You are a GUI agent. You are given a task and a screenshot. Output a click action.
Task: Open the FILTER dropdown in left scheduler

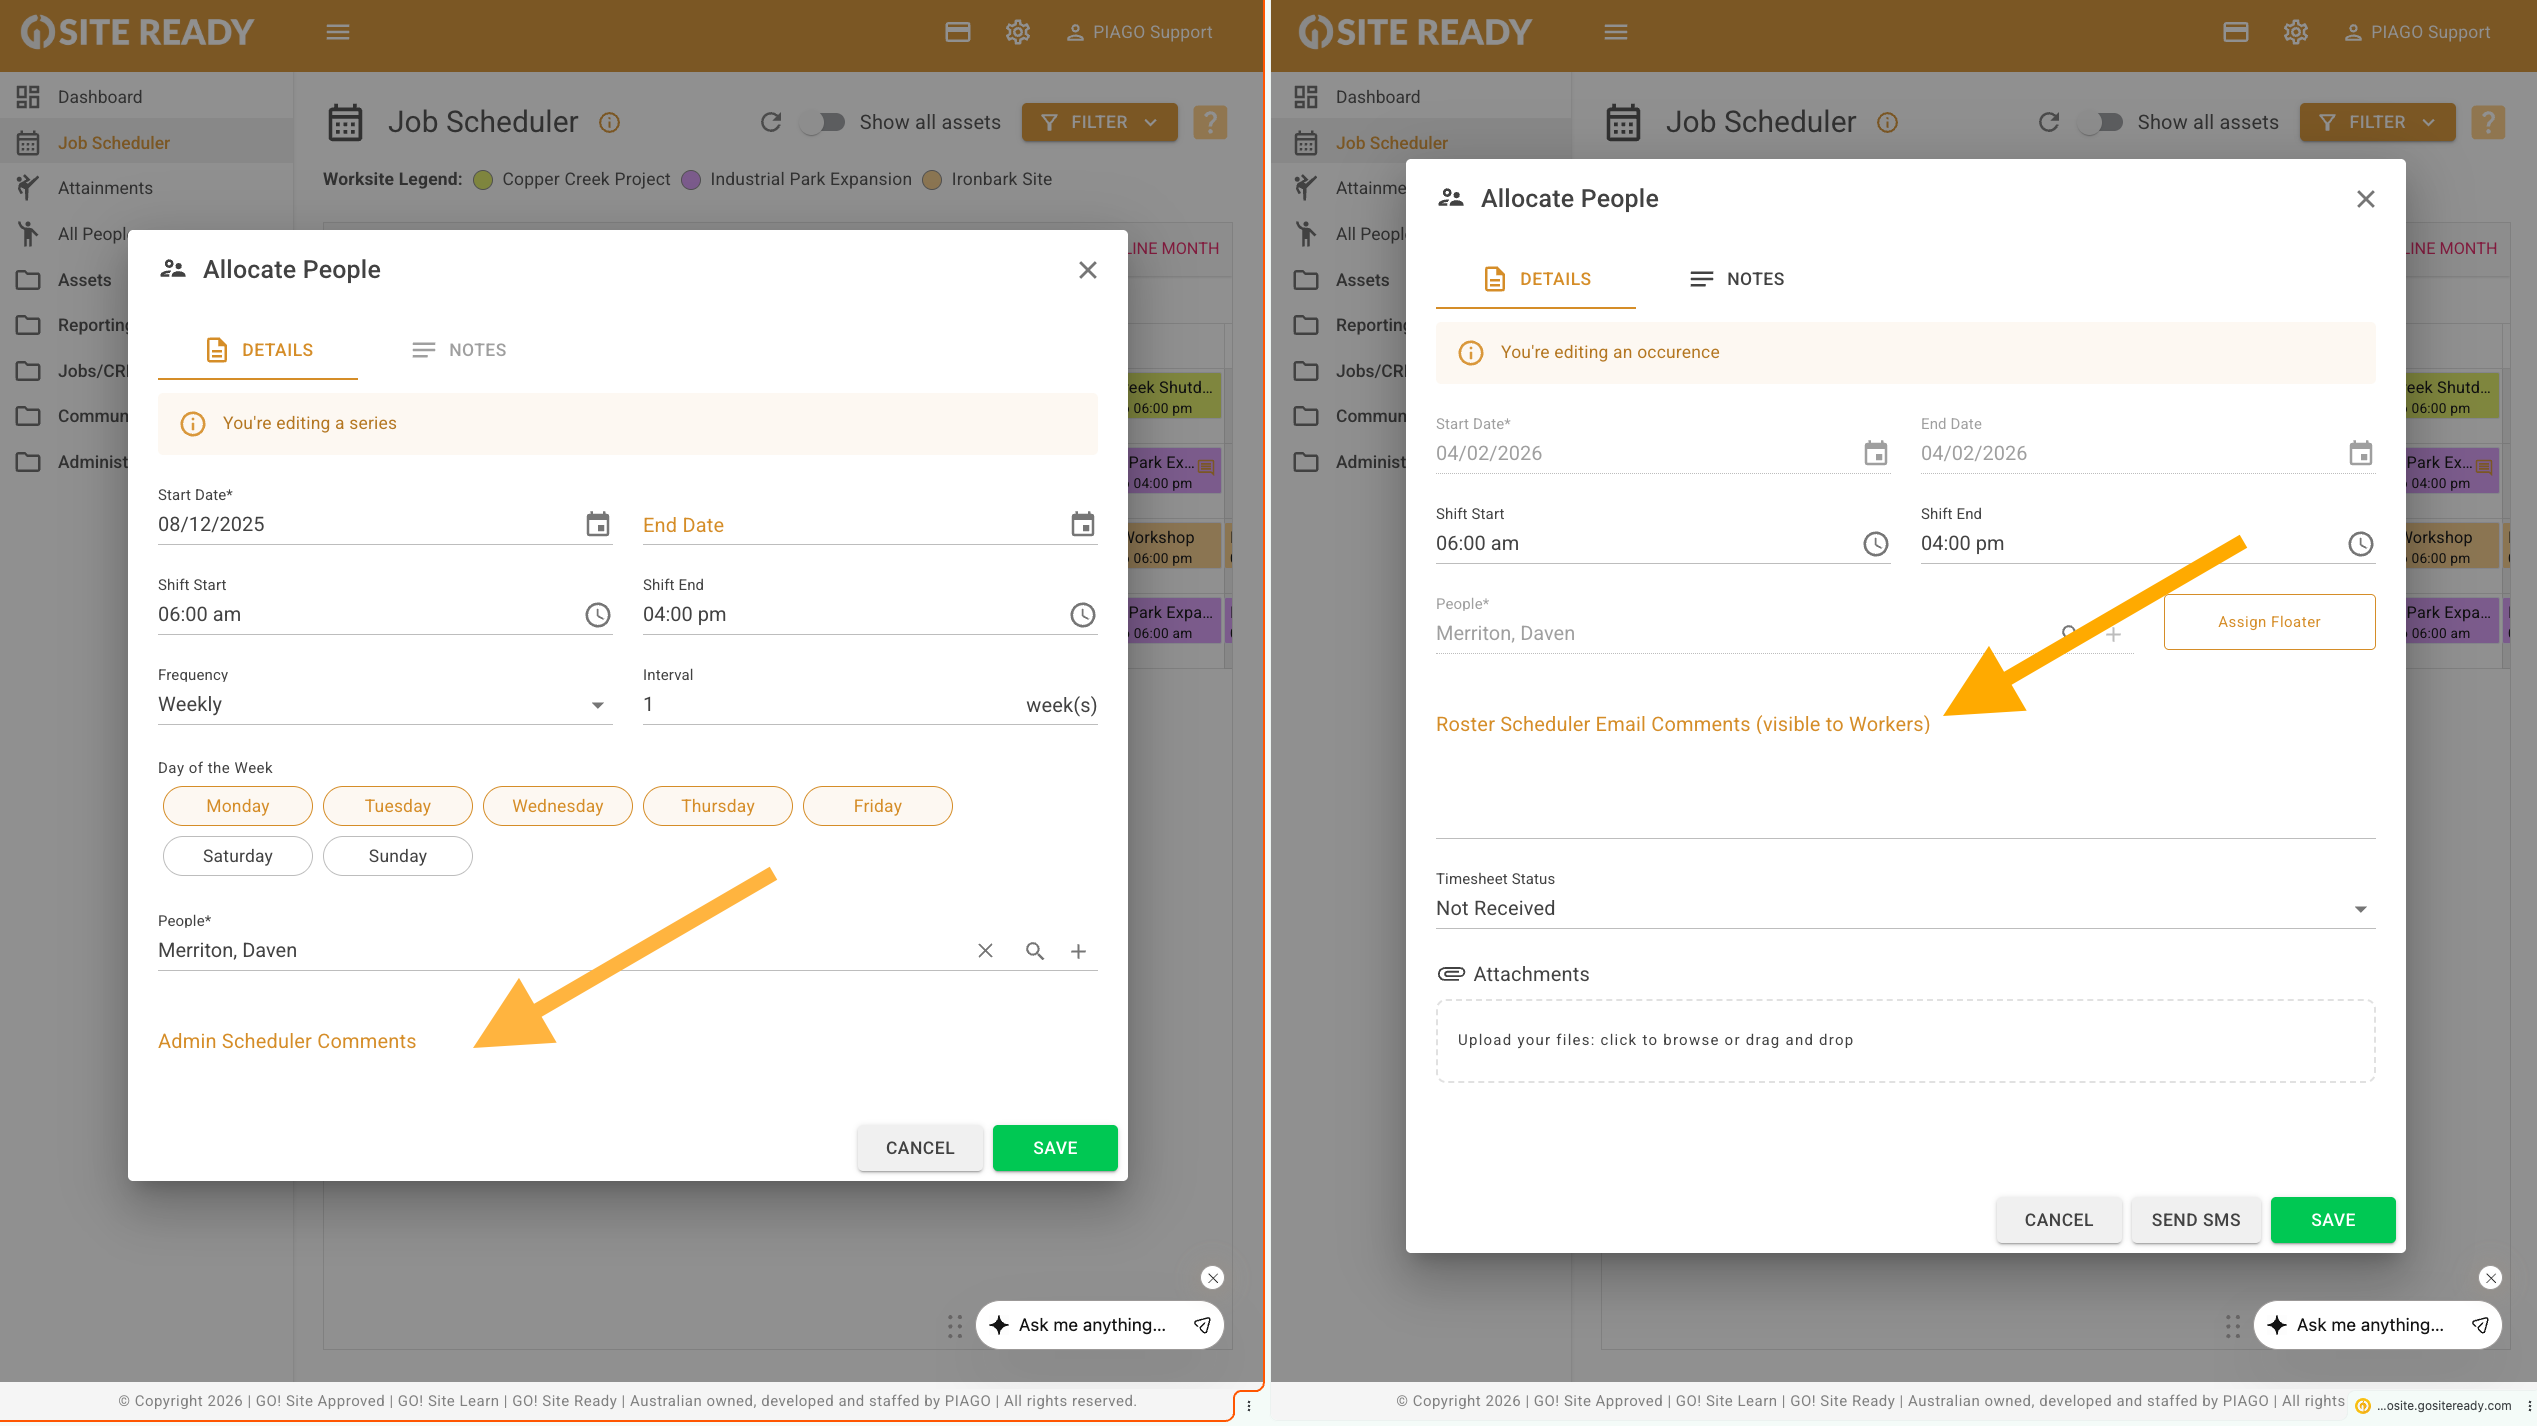(1098, 122)
